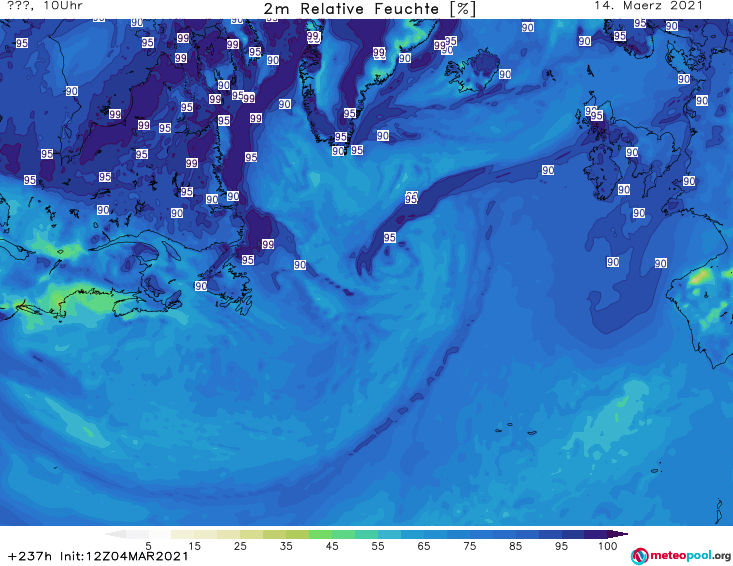Click the colorbar value "85"

click(x=516, y=546)
